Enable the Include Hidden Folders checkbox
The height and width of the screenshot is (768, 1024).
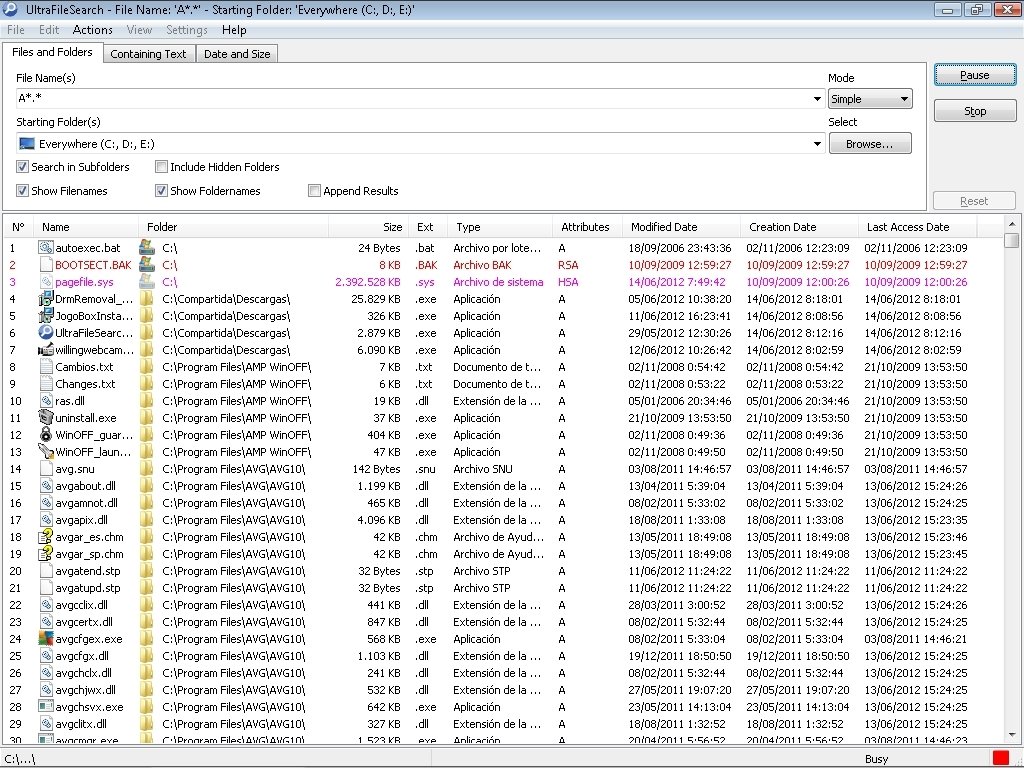tap(161, 167)
